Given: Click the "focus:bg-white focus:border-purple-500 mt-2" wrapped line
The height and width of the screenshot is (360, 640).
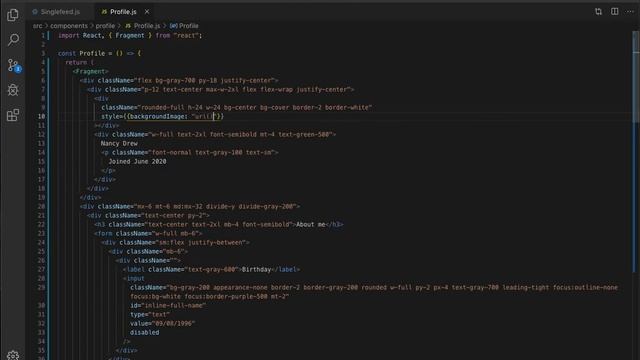Looking at the screenshot, I should point(210,296).
